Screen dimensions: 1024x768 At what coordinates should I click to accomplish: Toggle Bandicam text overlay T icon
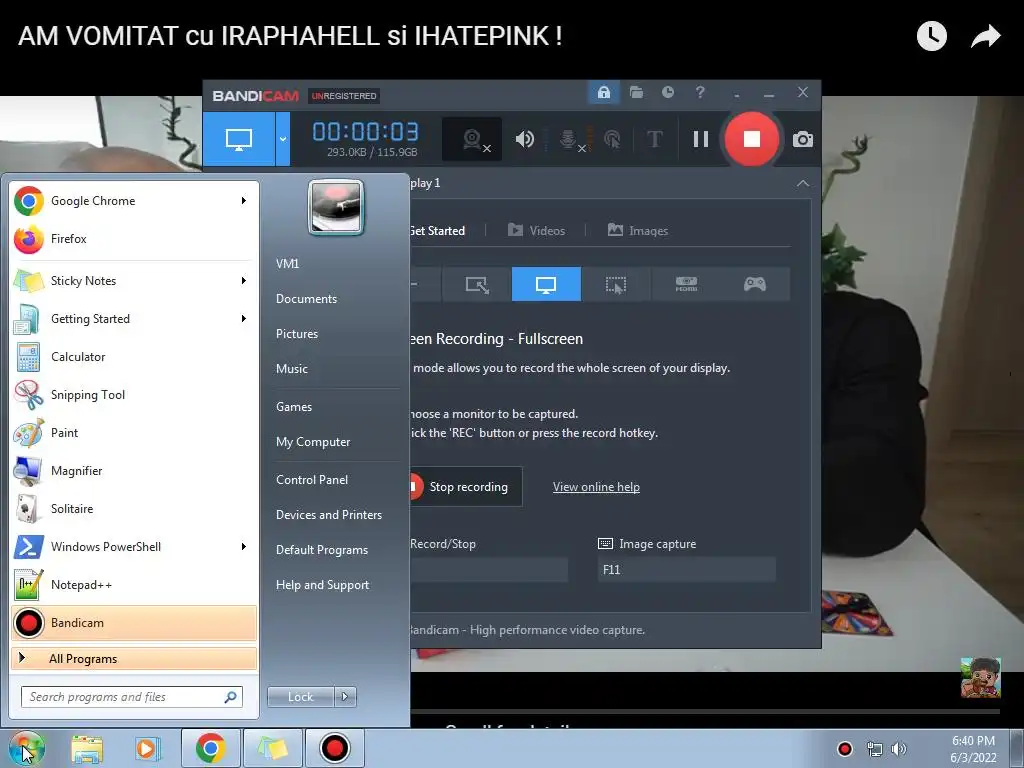(x=654, y=139)
